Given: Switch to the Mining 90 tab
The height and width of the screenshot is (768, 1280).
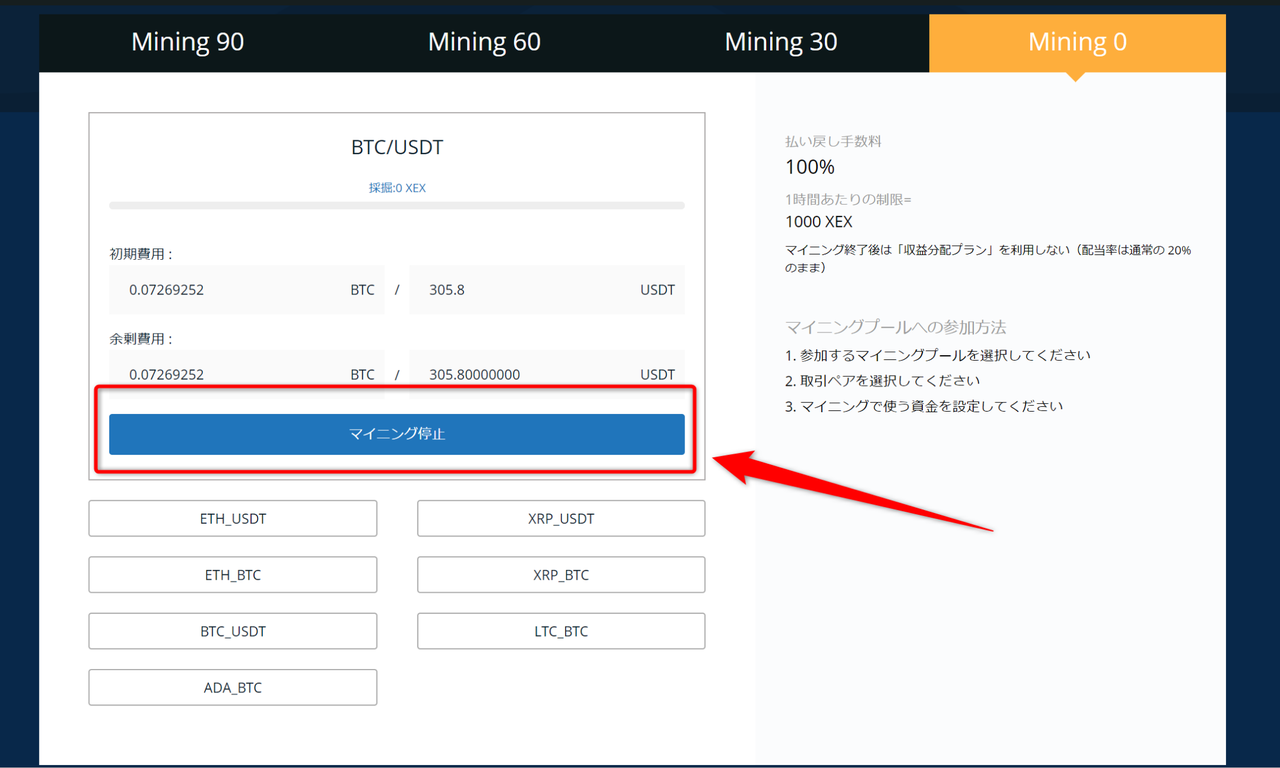Looking at the screenshot, I should click(187, 42).
